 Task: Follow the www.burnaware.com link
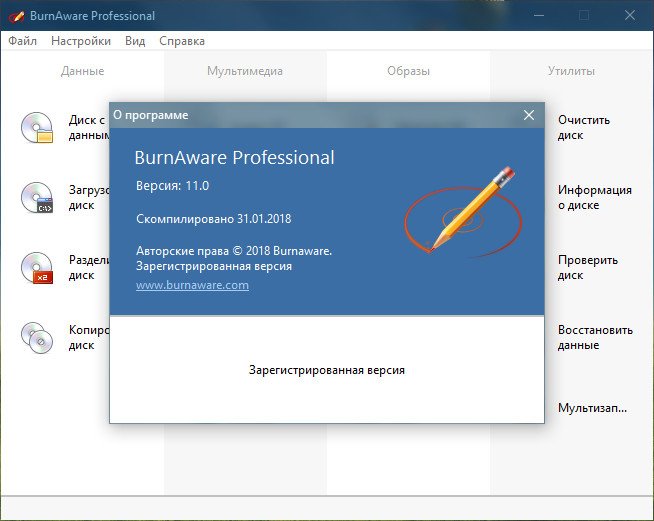[192, 285]
